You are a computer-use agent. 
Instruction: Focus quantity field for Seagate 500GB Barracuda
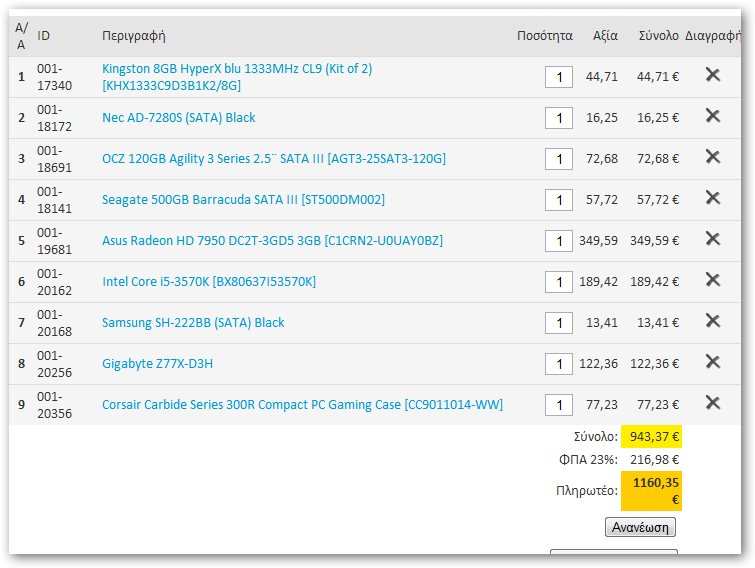559,200
